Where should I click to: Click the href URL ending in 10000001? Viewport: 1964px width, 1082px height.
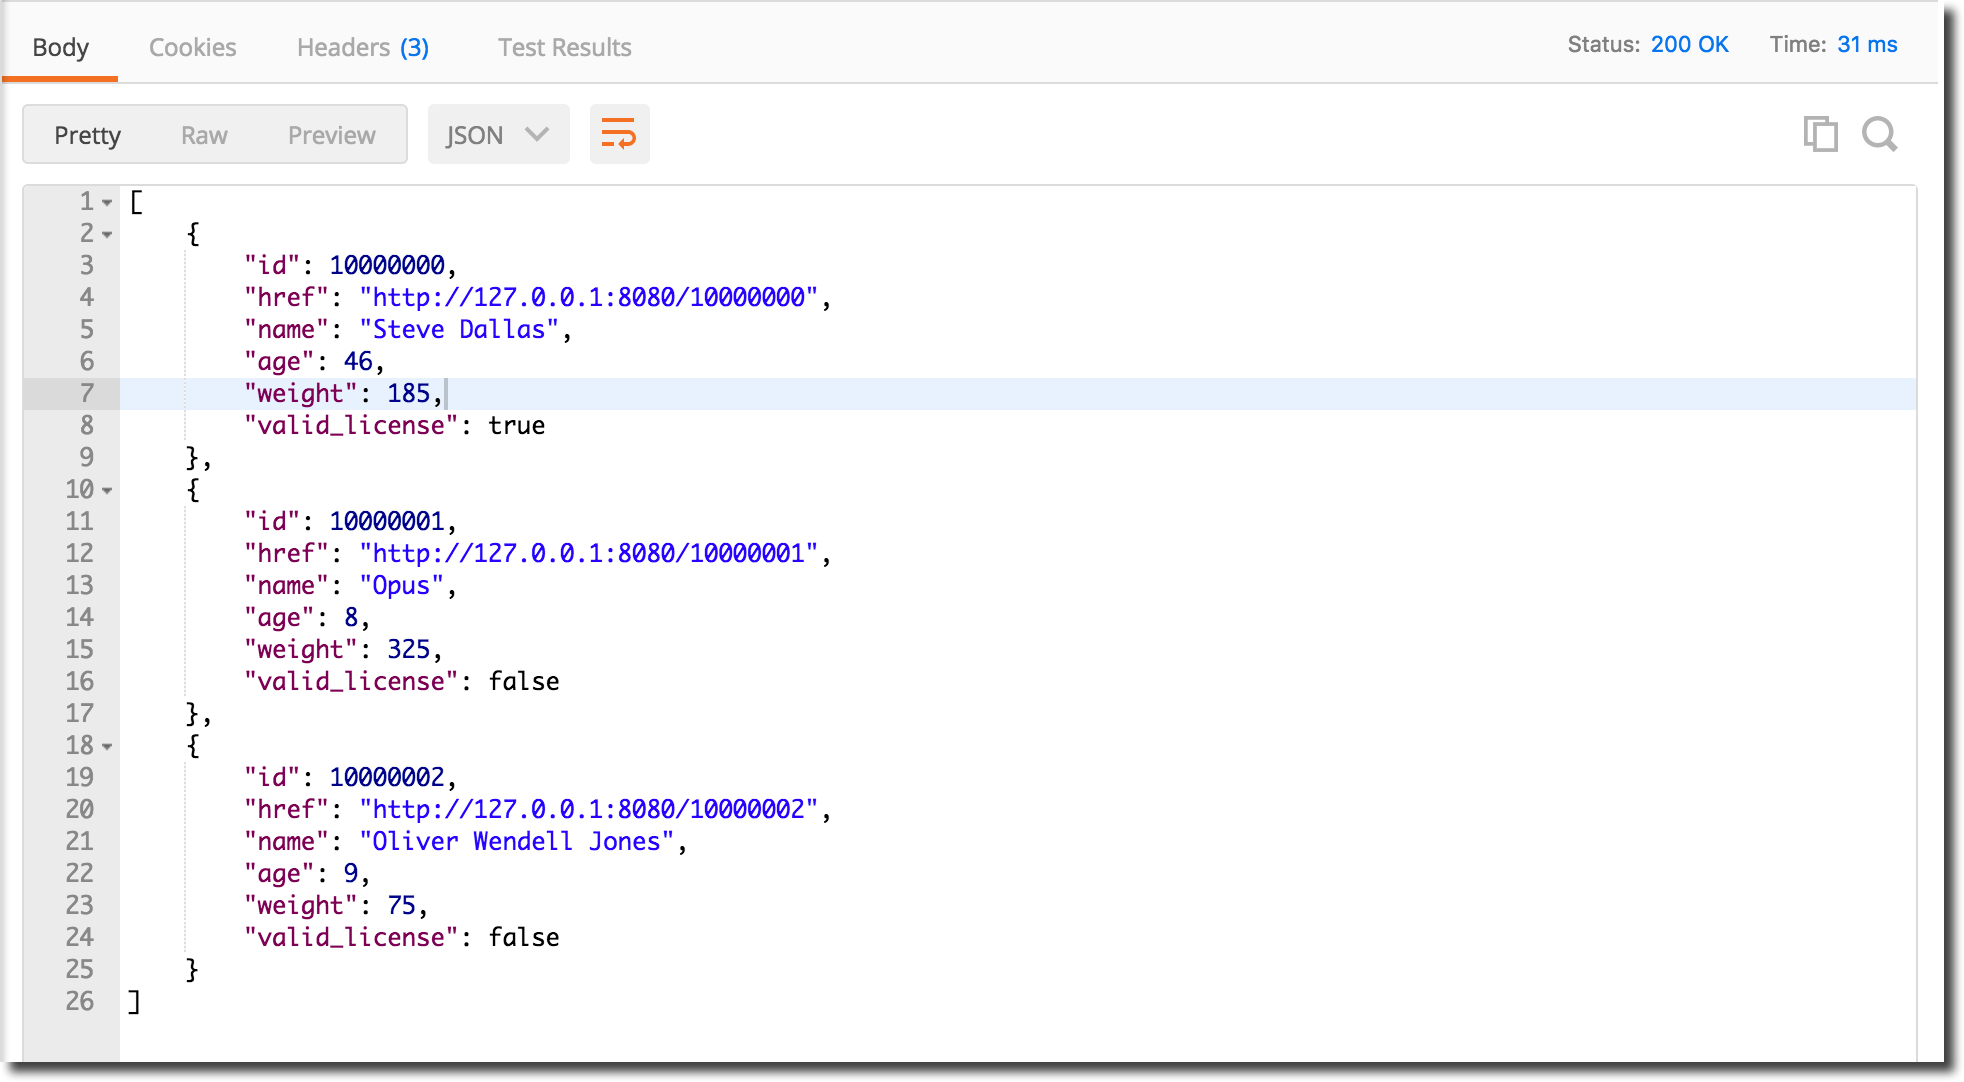click(589, 553)
